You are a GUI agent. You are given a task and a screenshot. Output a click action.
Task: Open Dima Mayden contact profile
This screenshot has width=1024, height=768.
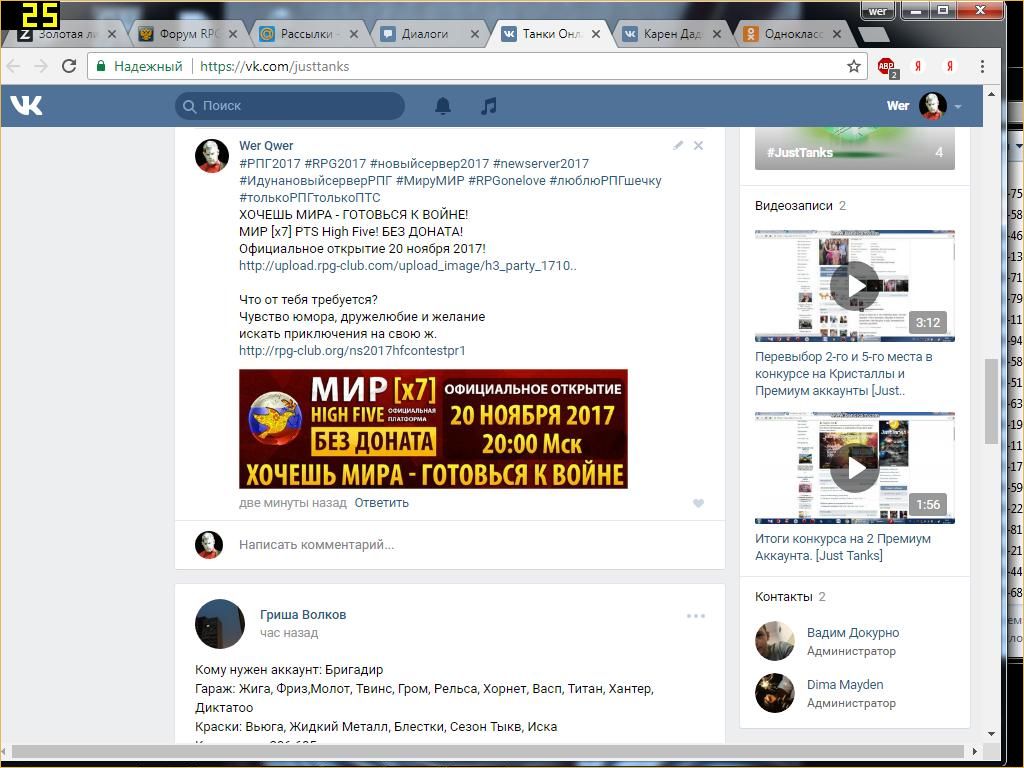click(x=845, y=684)
